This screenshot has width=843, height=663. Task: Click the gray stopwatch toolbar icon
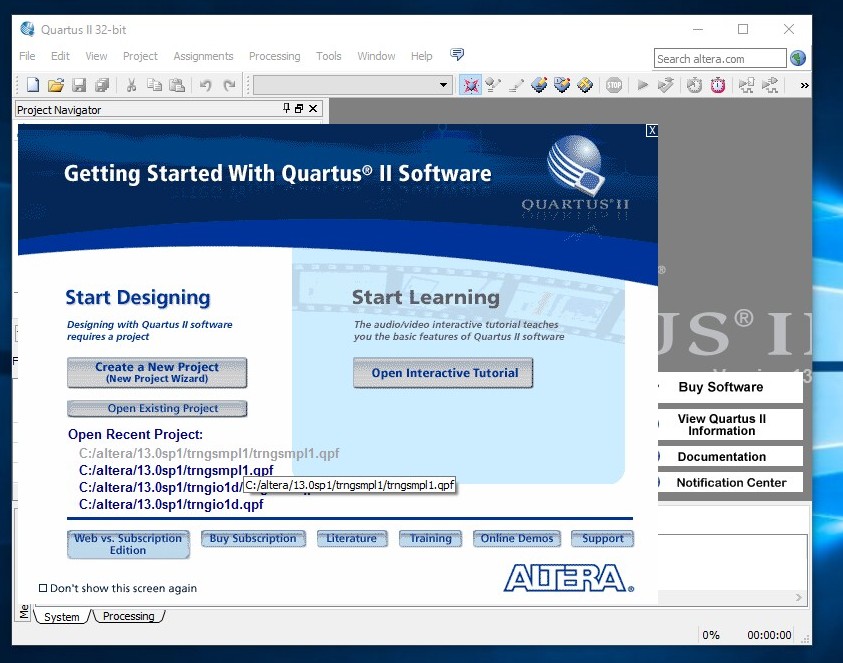click(694, 85)
